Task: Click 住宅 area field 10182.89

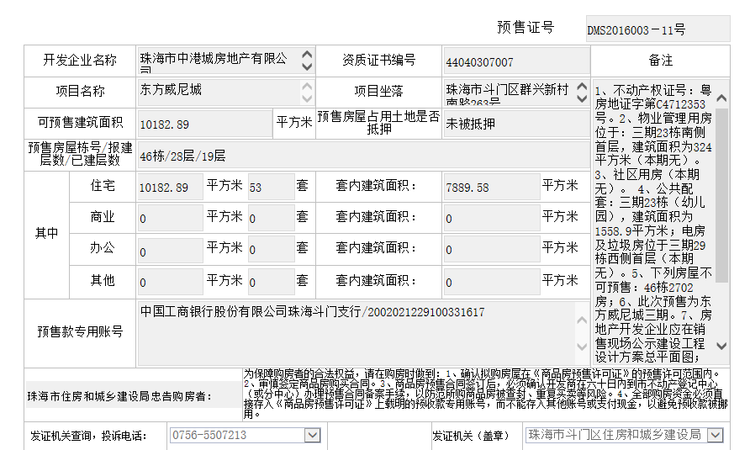Action: pos(170,187)
